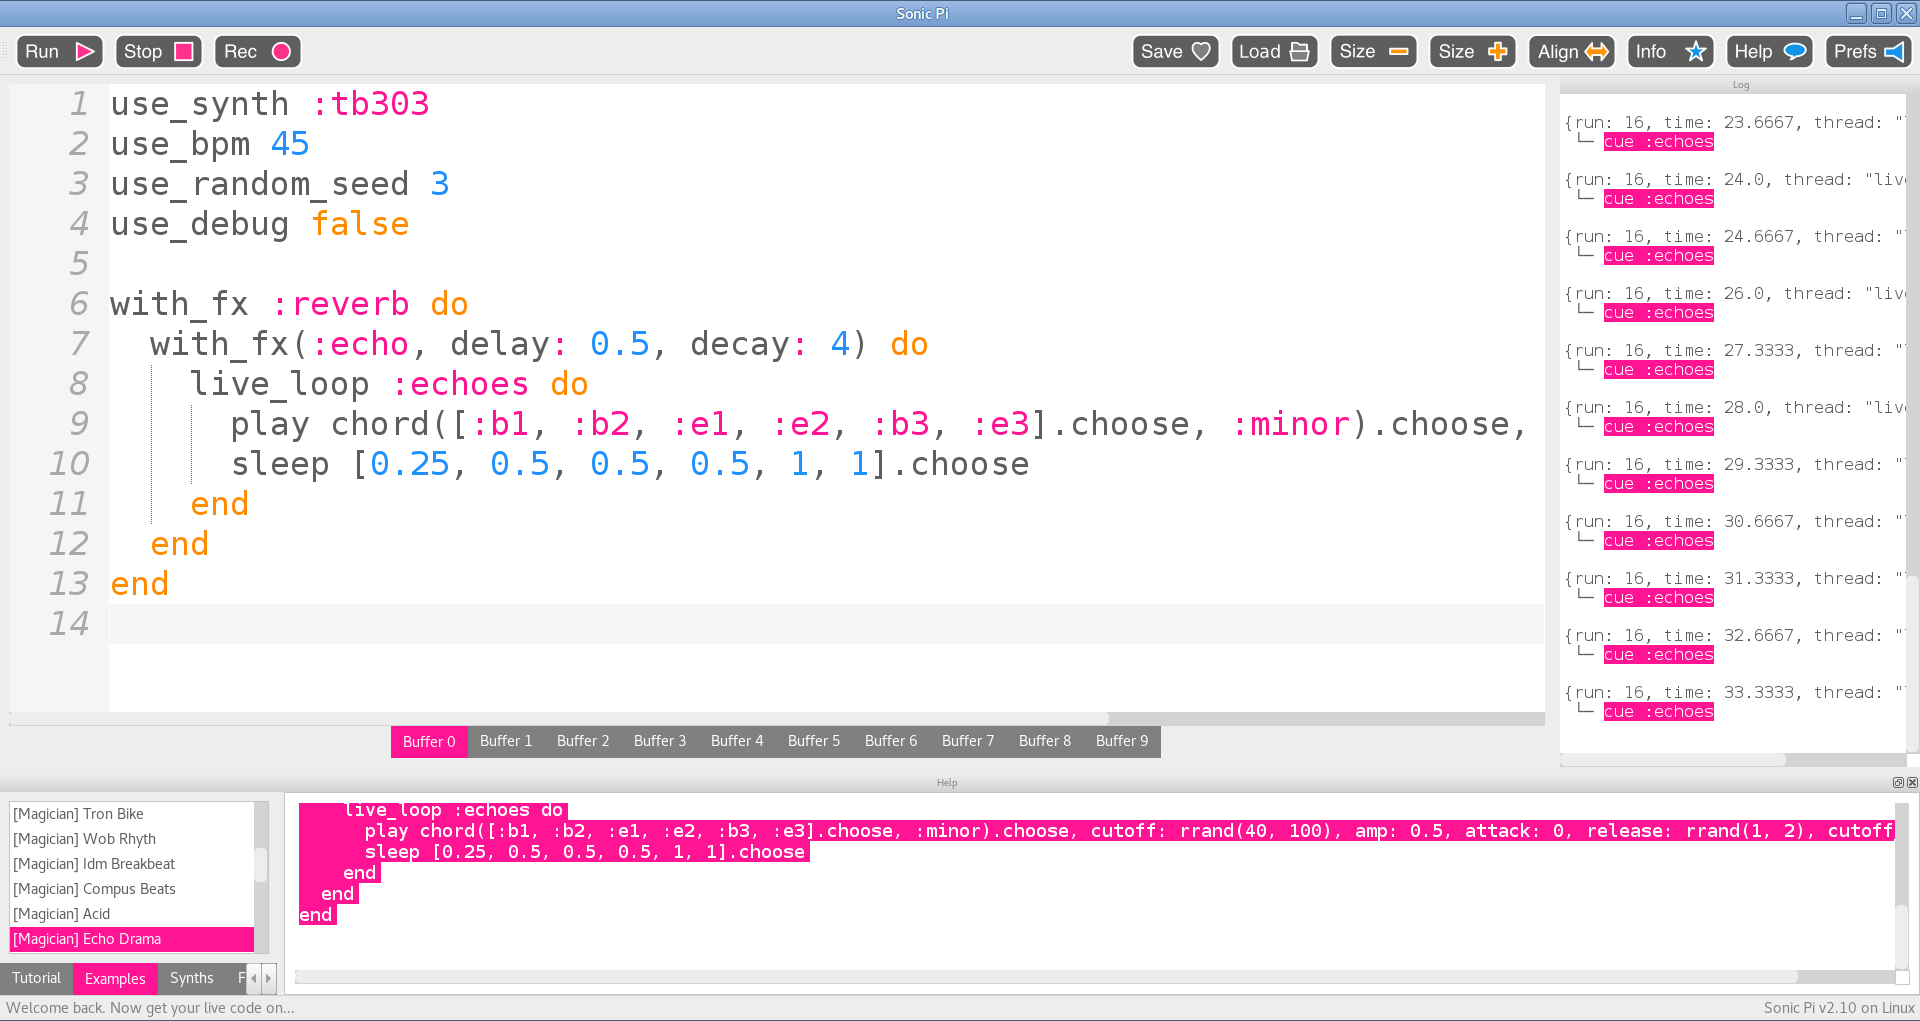The width and height of the screenshot is (1920, 1021).
Task: Switch to Buffer 2 tab
Action: 583,741
